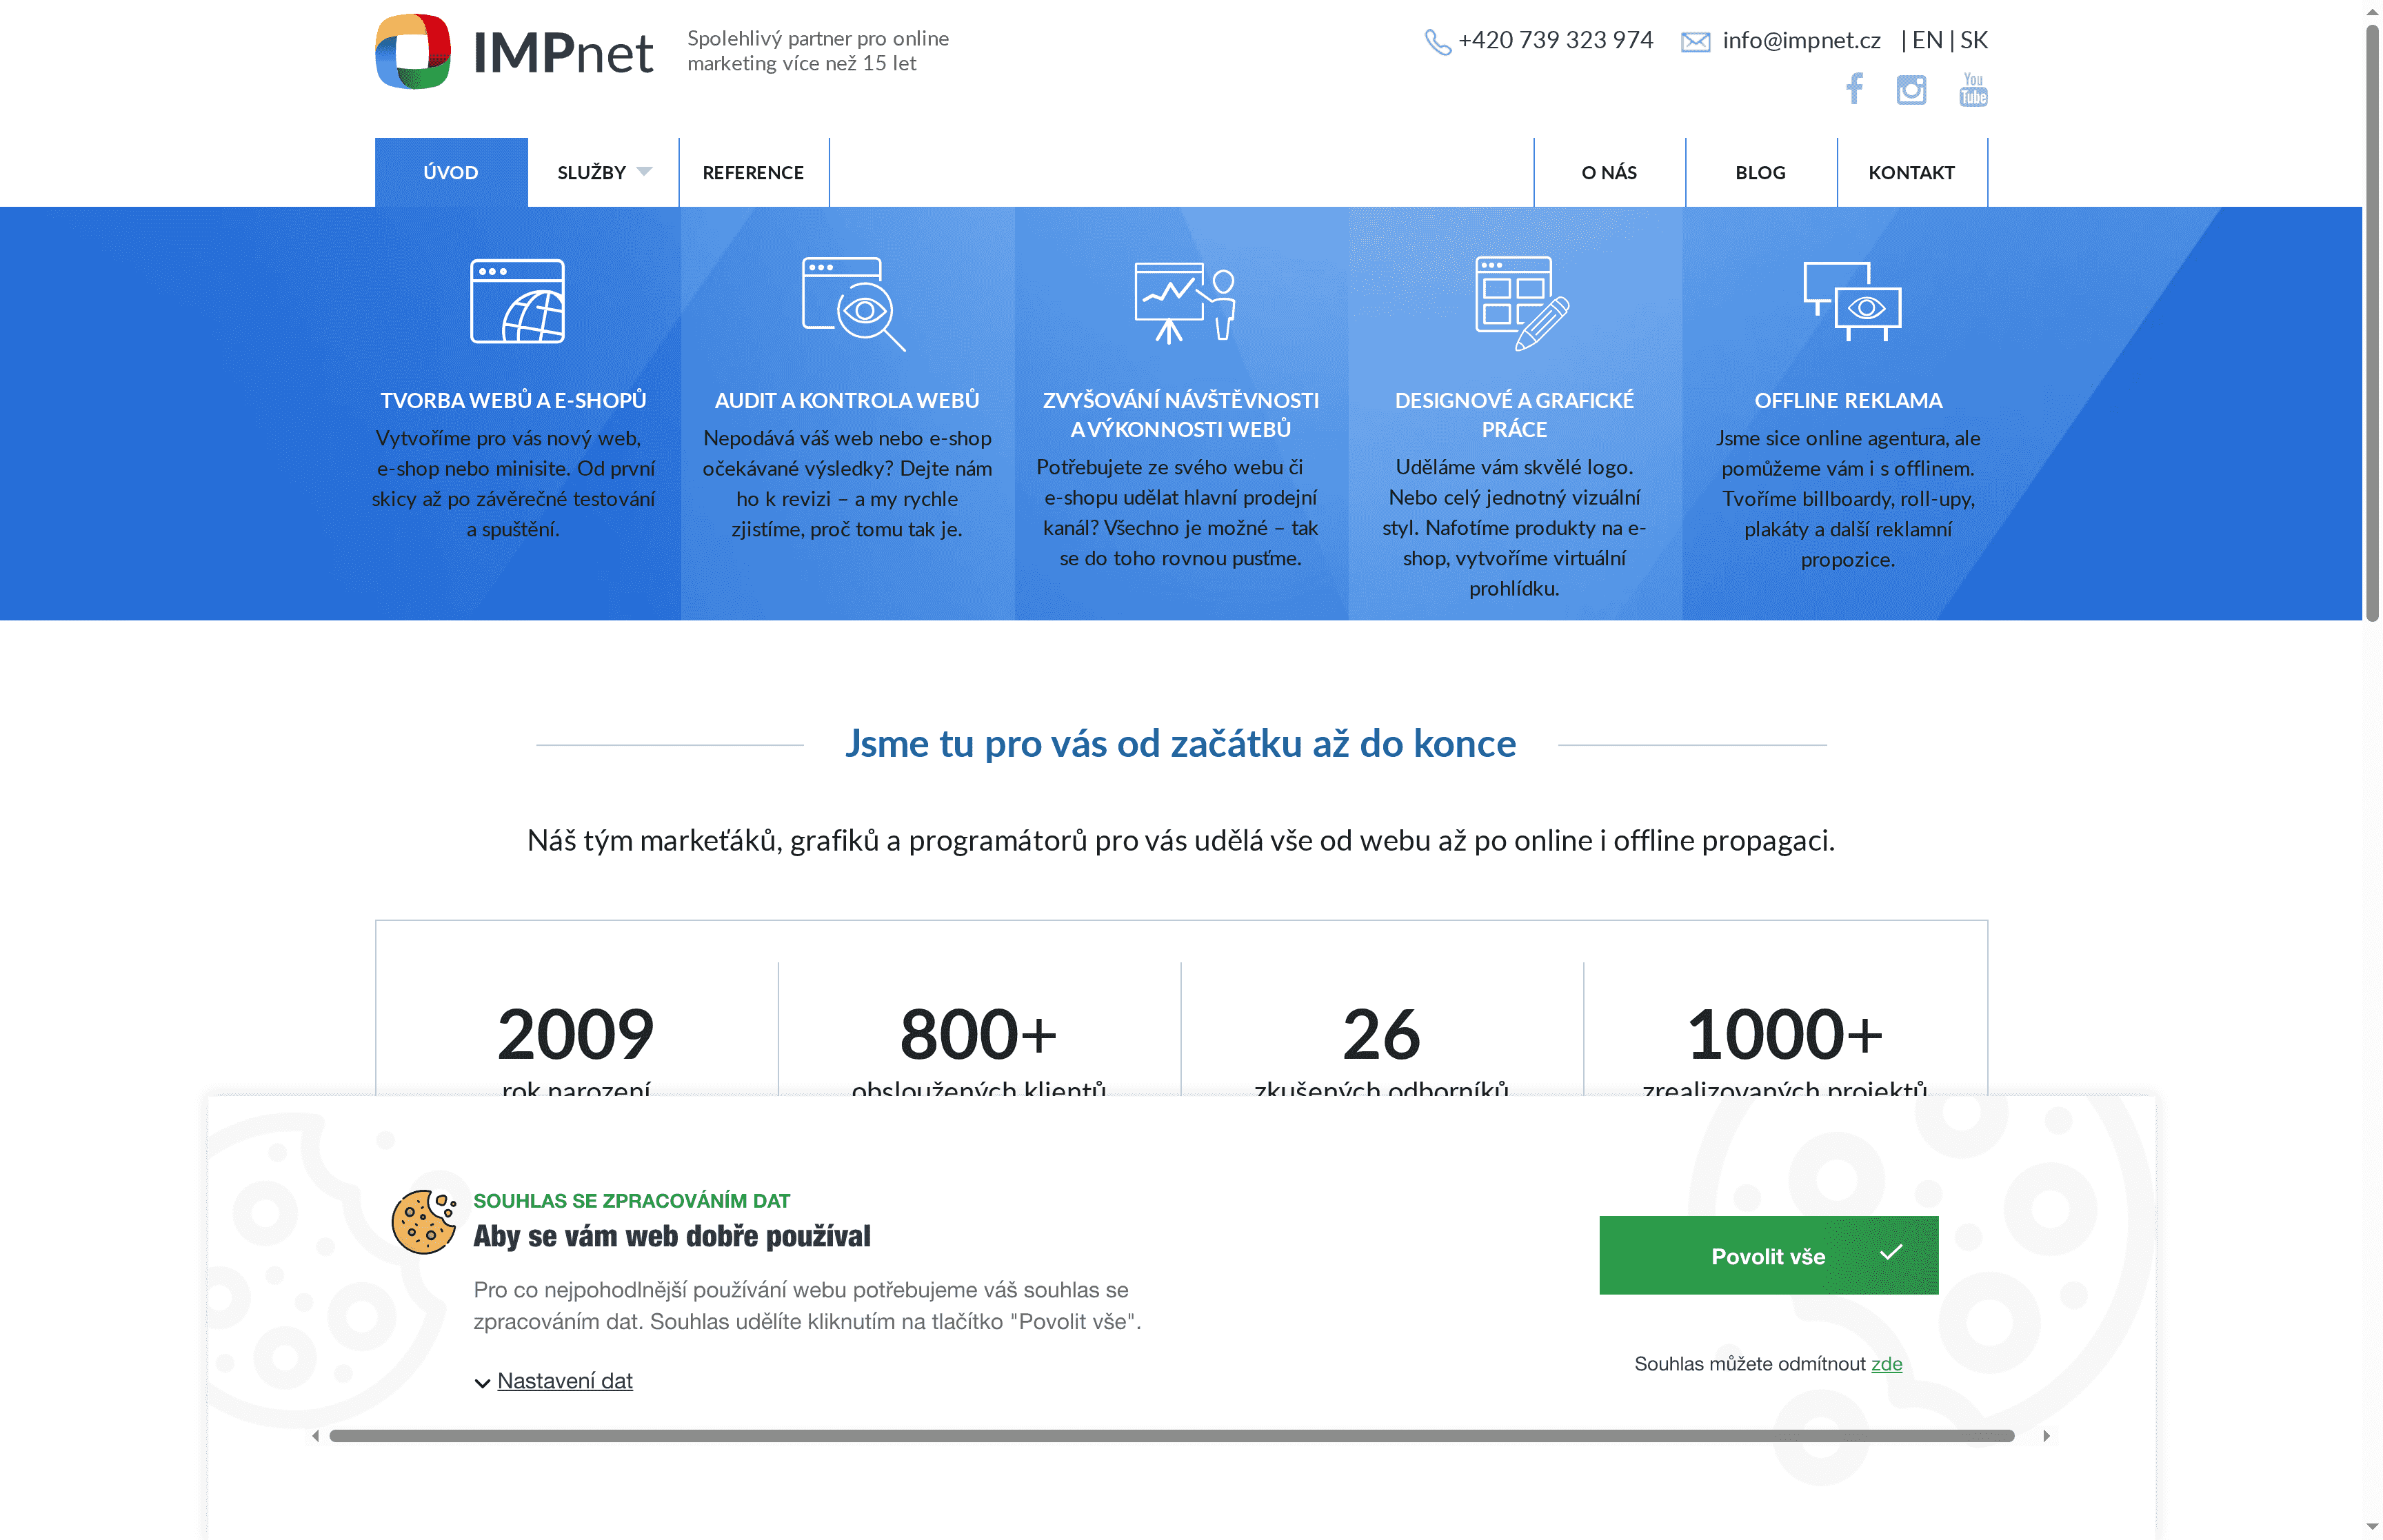2383x1540 pixels.
Task: Switch to the REFERENCE tab
Action: click(x=753, y=172)
